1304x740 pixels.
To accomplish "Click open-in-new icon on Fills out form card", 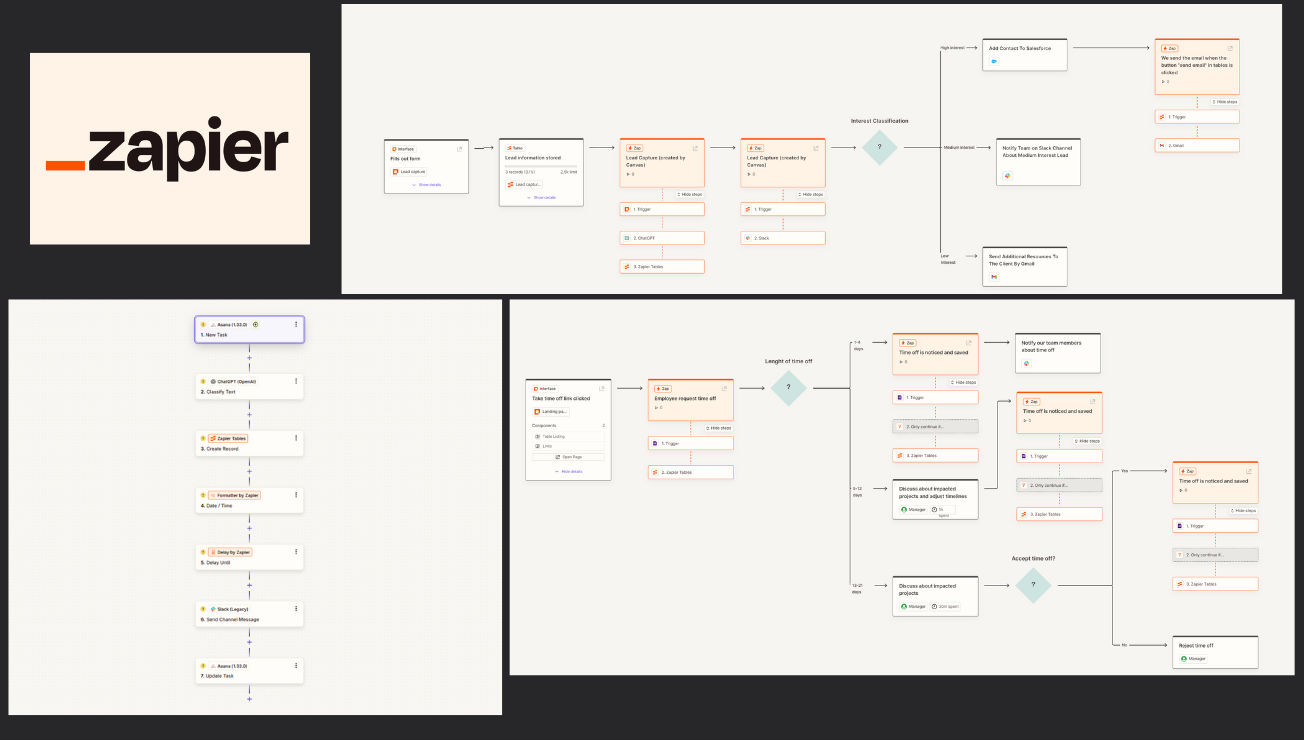I will pos(460,148).
